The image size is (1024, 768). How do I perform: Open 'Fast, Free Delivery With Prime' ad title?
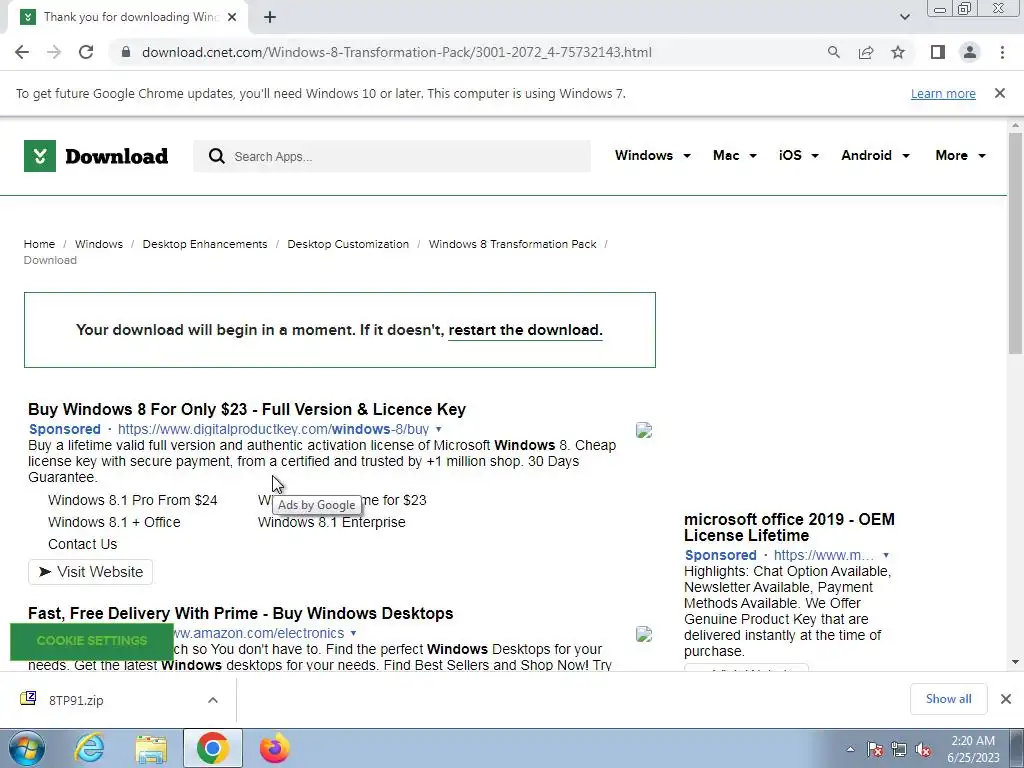240,613
